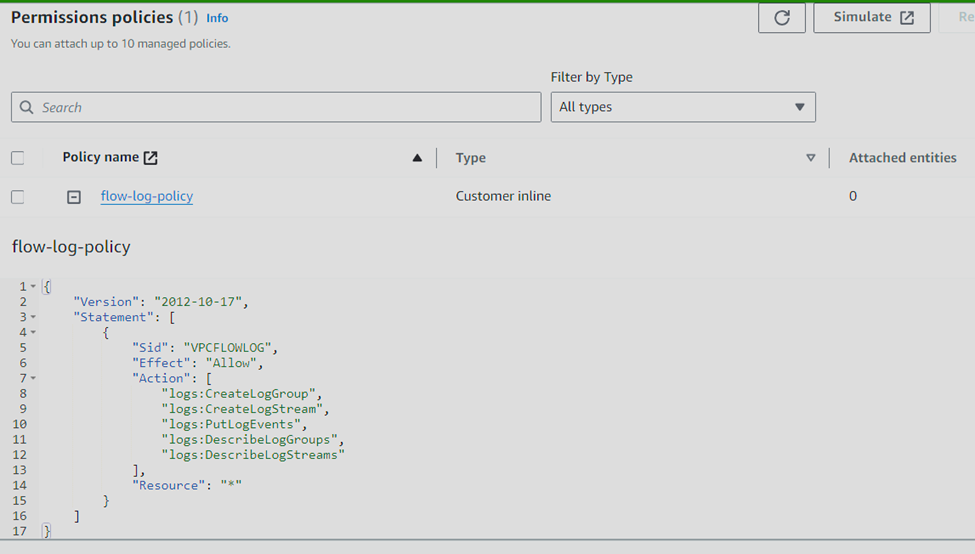
Task: Click the Type column sort arrow
Action: (x=811, y=158)
